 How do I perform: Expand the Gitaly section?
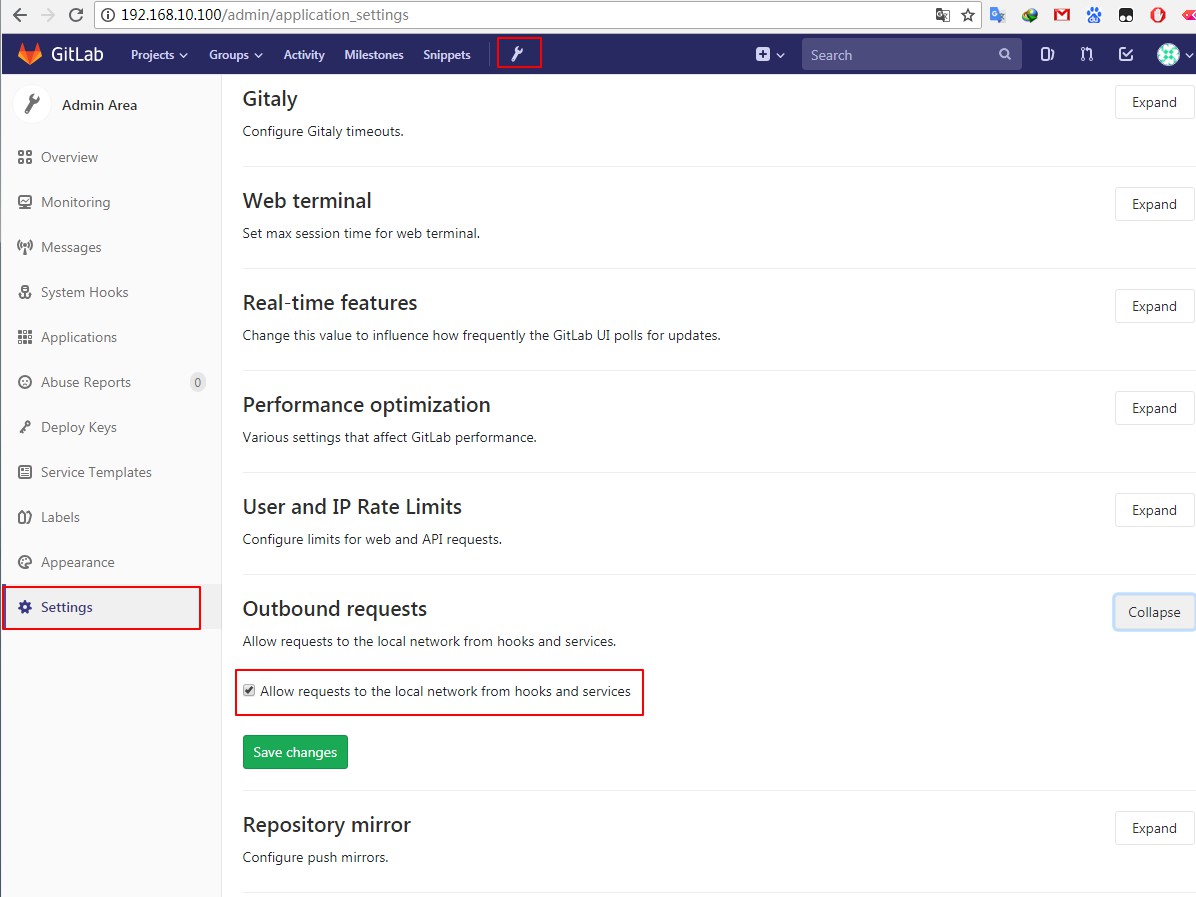pos(1154,102)
